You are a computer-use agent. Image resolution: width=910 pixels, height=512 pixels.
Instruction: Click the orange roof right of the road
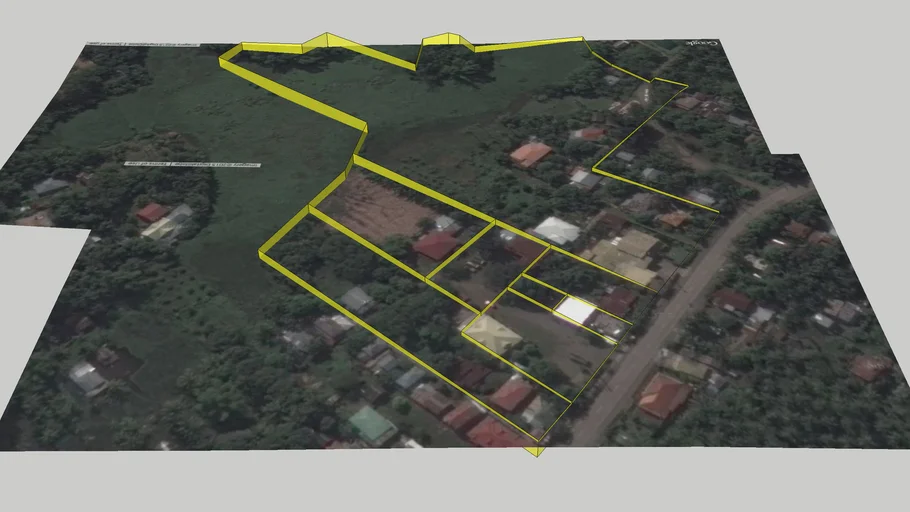coord(663,396)
